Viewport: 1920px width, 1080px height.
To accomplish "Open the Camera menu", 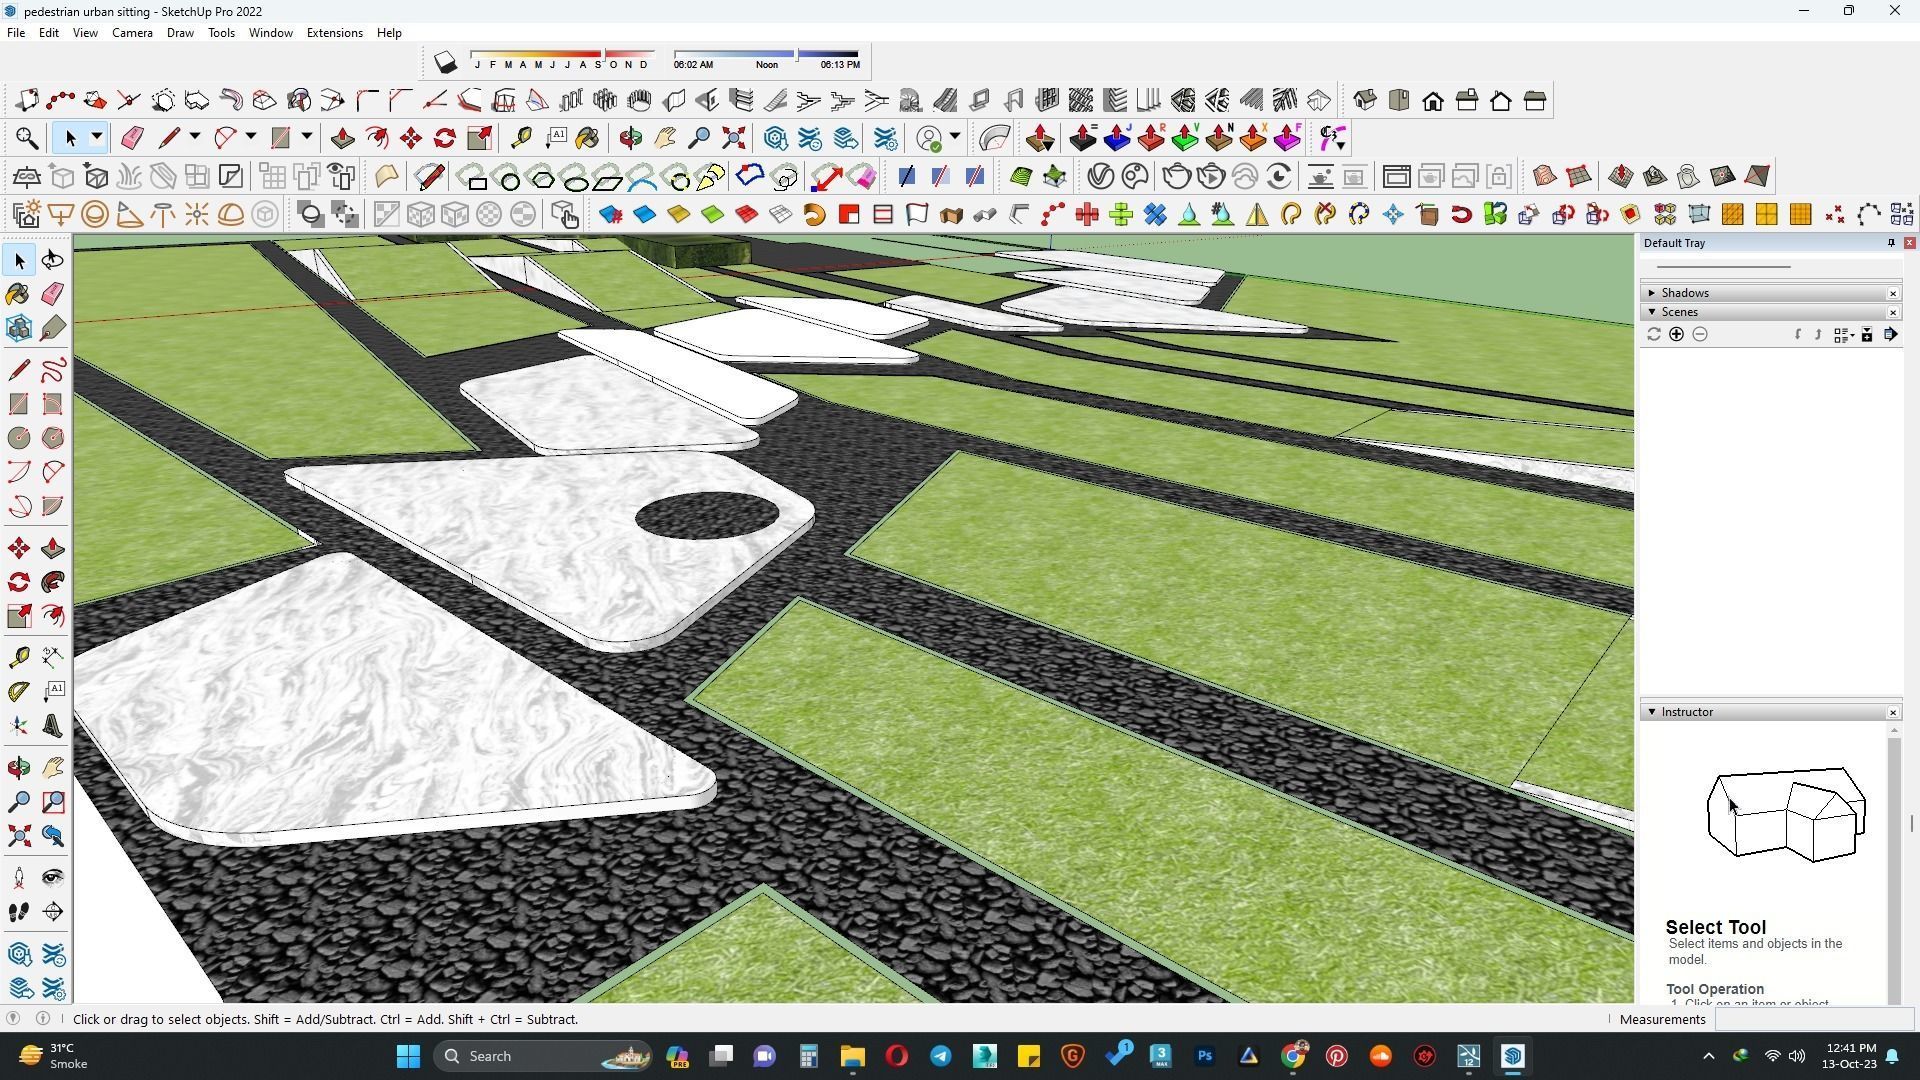I will click(132, 33).
